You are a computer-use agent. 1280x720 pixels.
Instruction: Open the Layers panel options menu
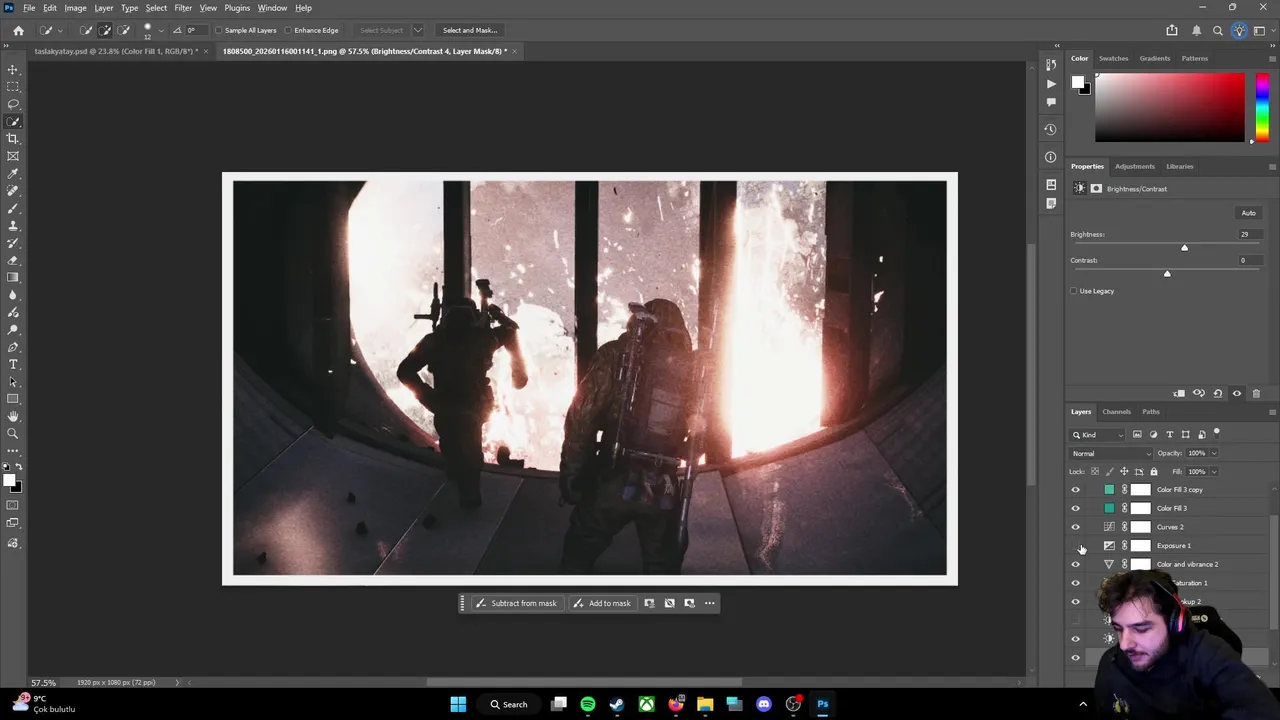click(x=1272, y=412)
